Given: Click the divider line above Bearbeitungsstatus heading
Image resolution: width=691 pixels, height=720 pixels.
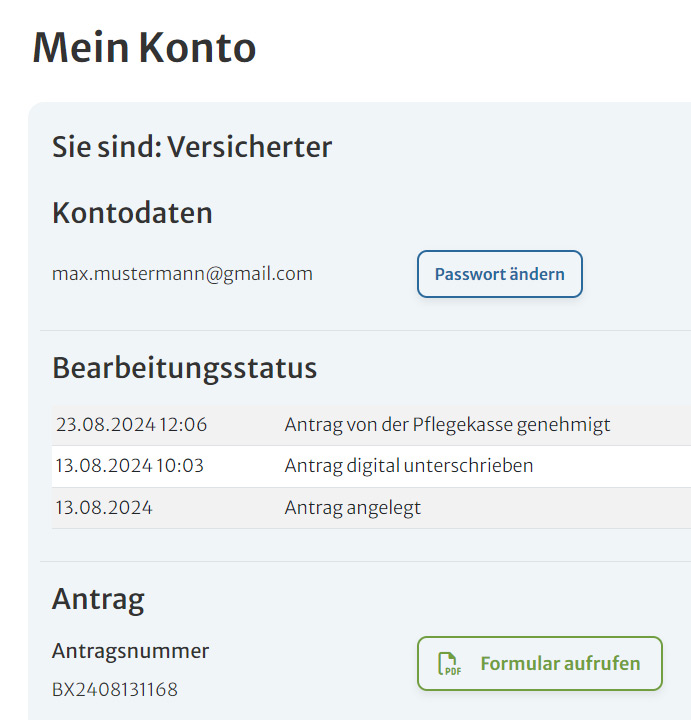Looking at the screenshot, I should point(365,330).
